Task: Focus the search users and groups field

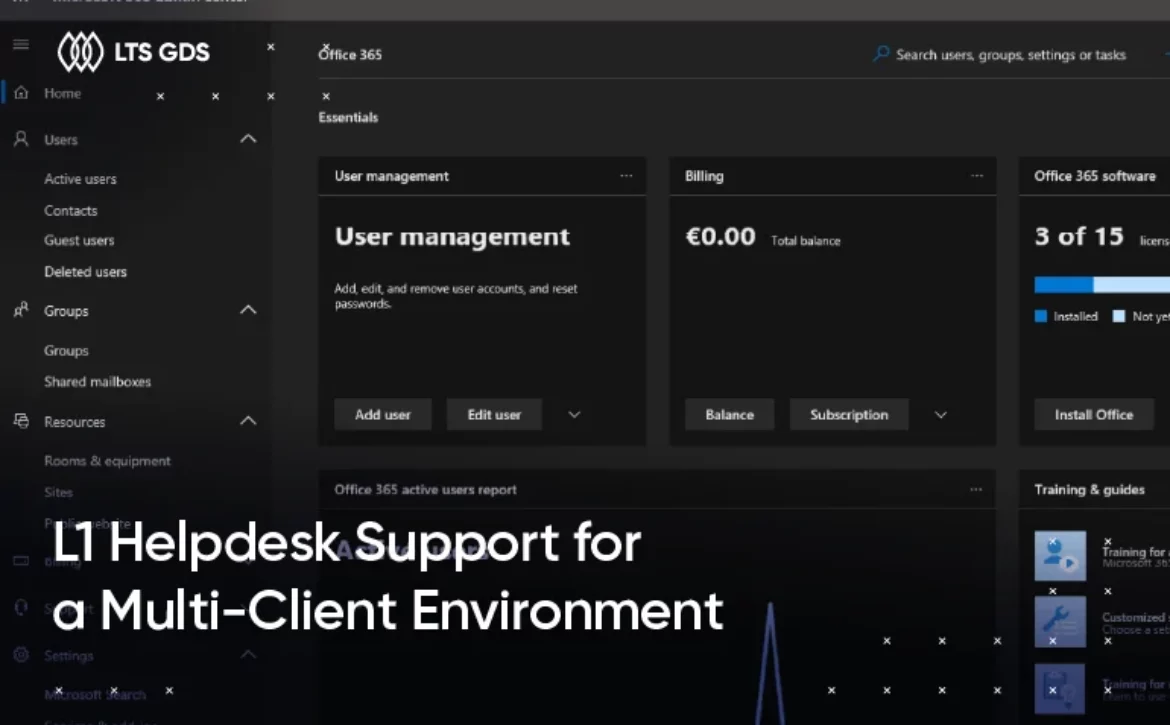Action: [1010, 55]
